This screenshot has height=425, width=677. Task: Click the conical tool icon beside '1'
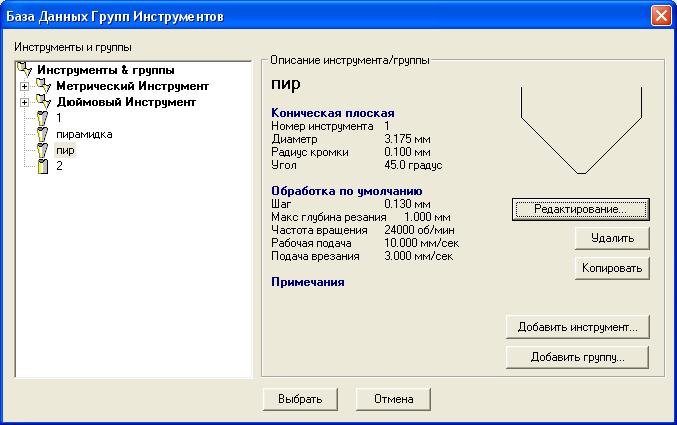[43, 118]
